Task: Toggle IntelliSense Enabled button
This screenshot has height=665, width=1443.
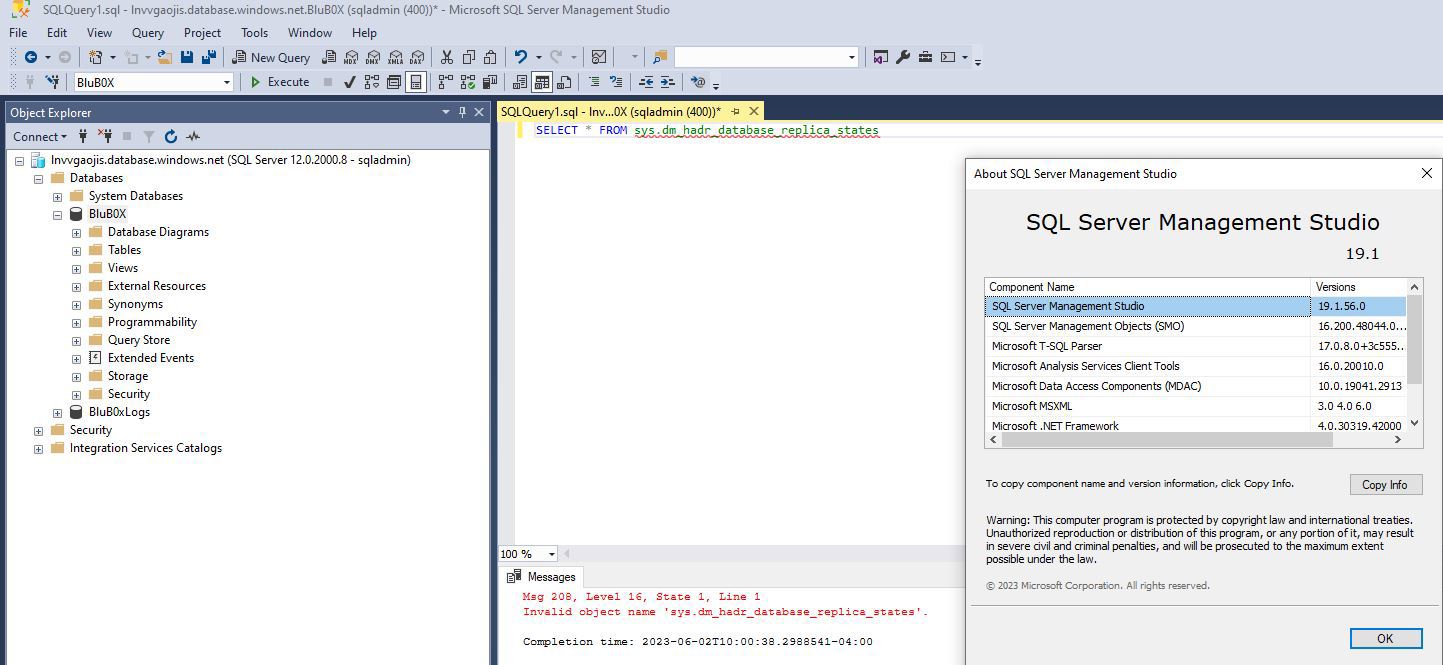Action: point(416,82)
